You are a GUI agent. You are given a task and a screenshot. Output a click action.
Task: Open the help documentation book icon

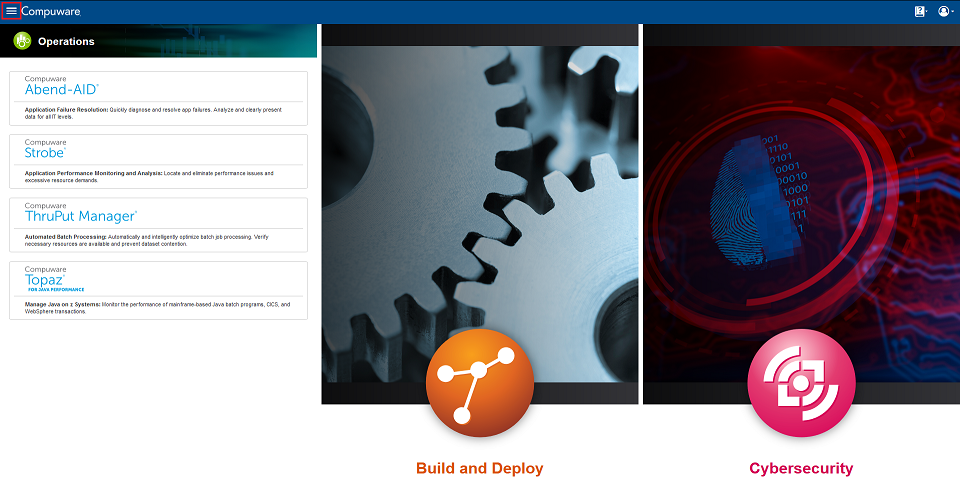[920, 12]
